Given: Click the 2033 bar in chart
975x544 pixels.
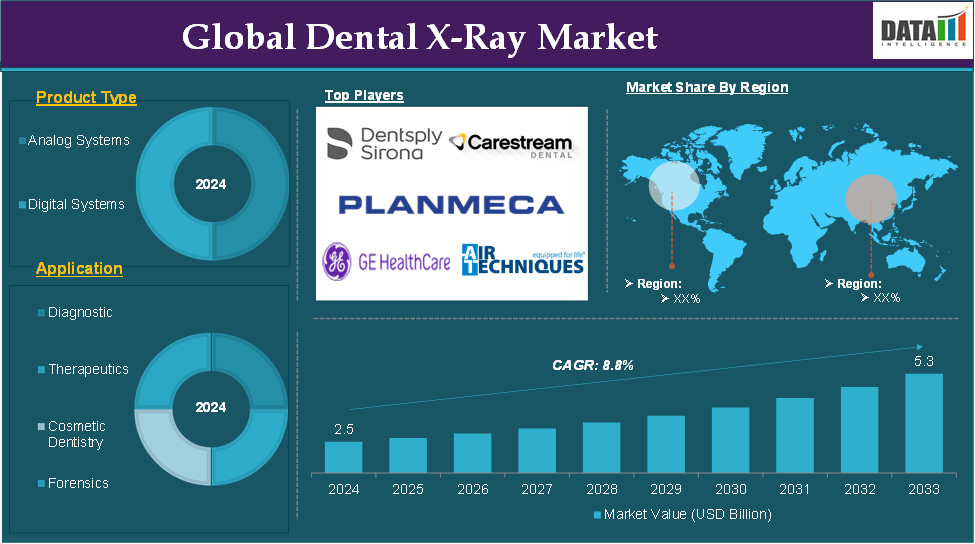Looking at the screenshot, I should 924,423.
